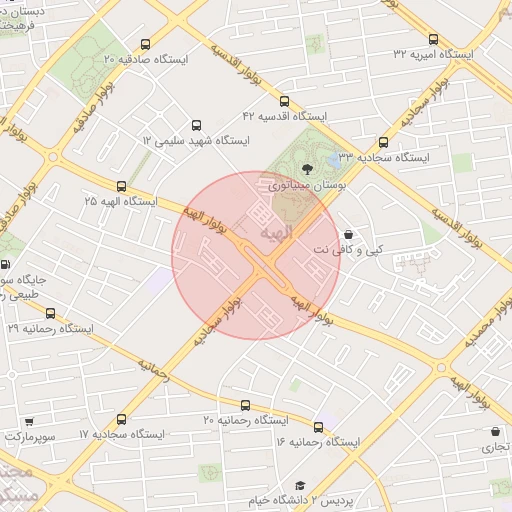
Task: Select the تجاری shopping basket icon
Action: click(496, 432)
